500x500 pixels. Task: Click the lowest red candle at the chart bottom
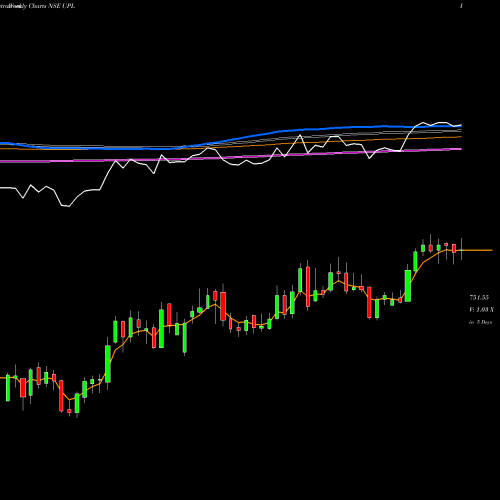tap(69, 411)
